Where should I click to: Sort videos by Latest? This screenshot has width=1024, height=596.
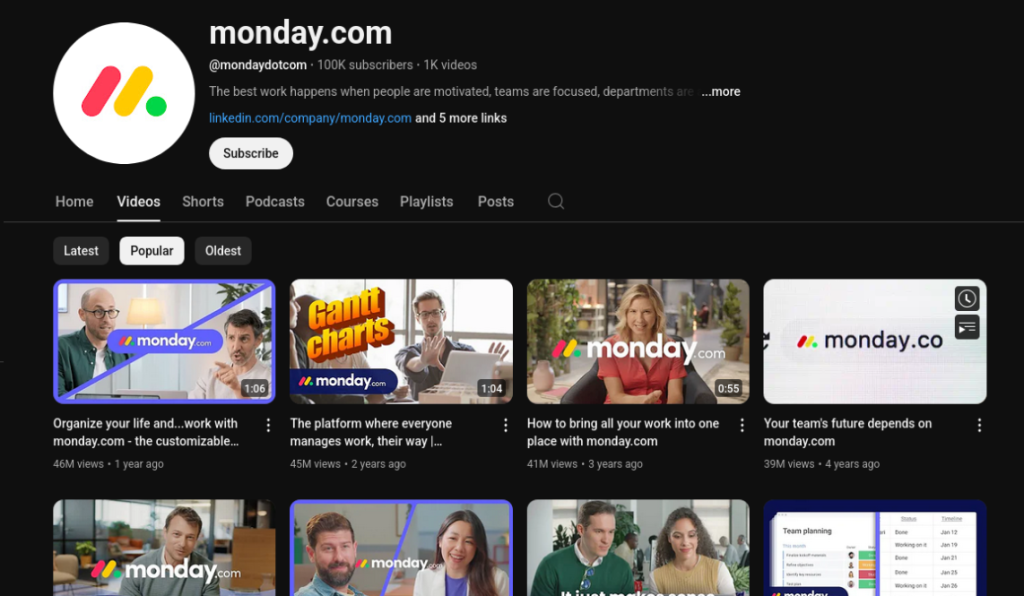coord(81,251)
